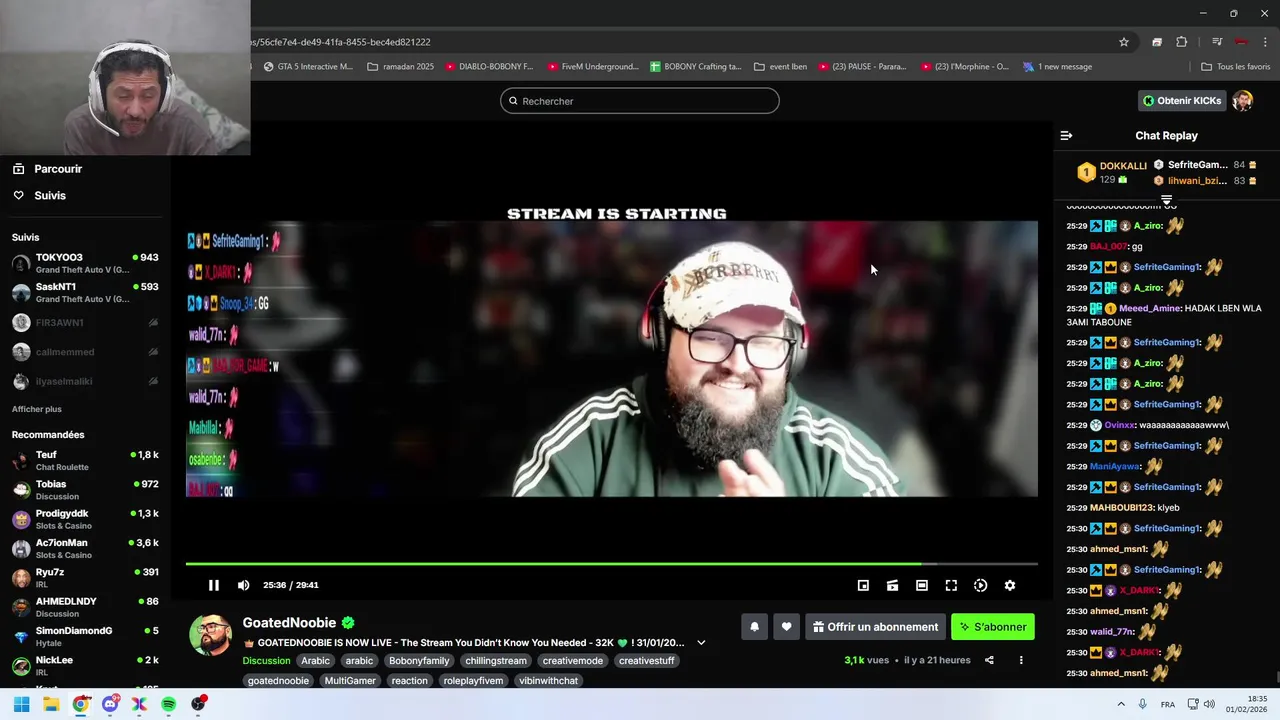Open recommended channel SimonDiamondG

(85, 637)
